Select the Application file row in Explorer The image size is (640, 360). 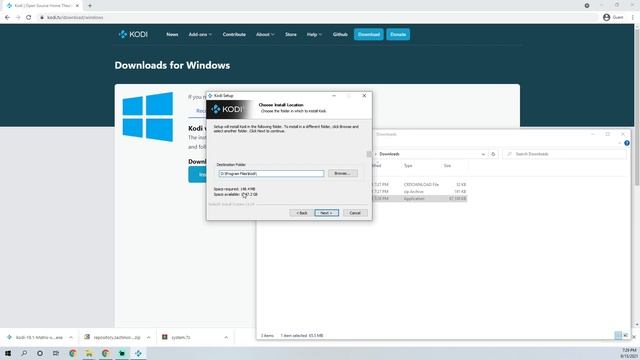pos(420,198)
